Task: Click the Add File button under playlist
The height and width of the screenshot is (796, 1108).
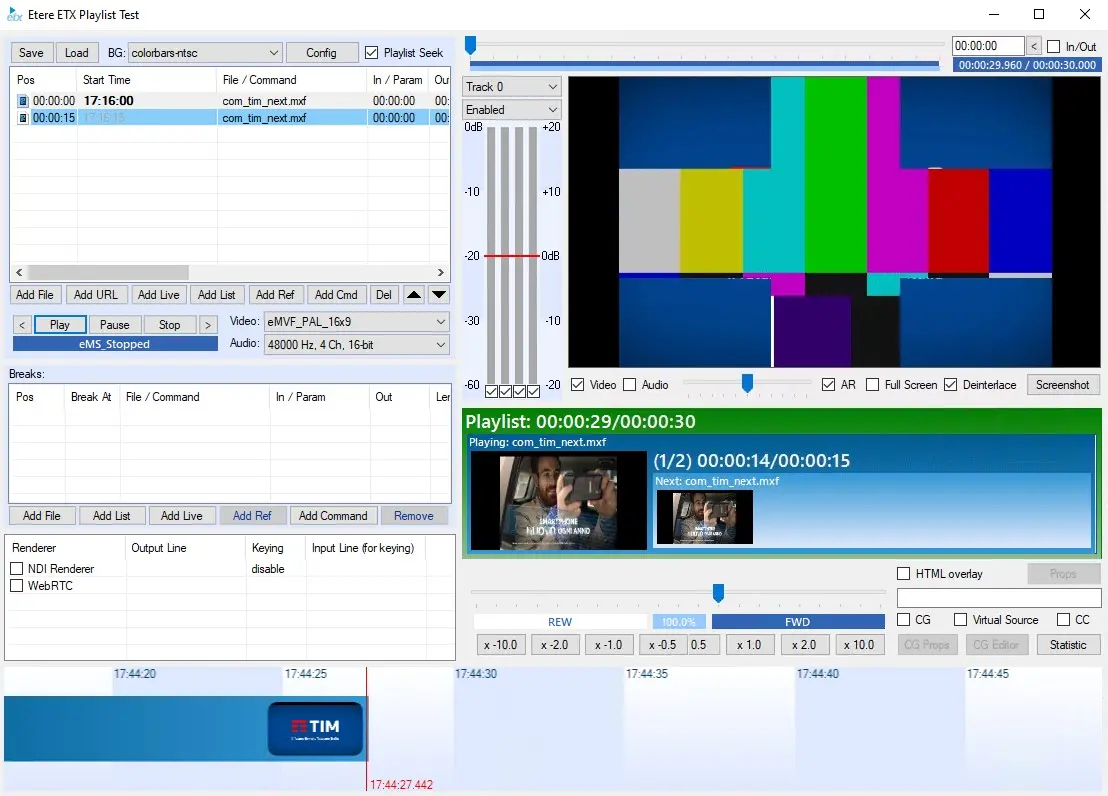Action: (x=36, y=295)
